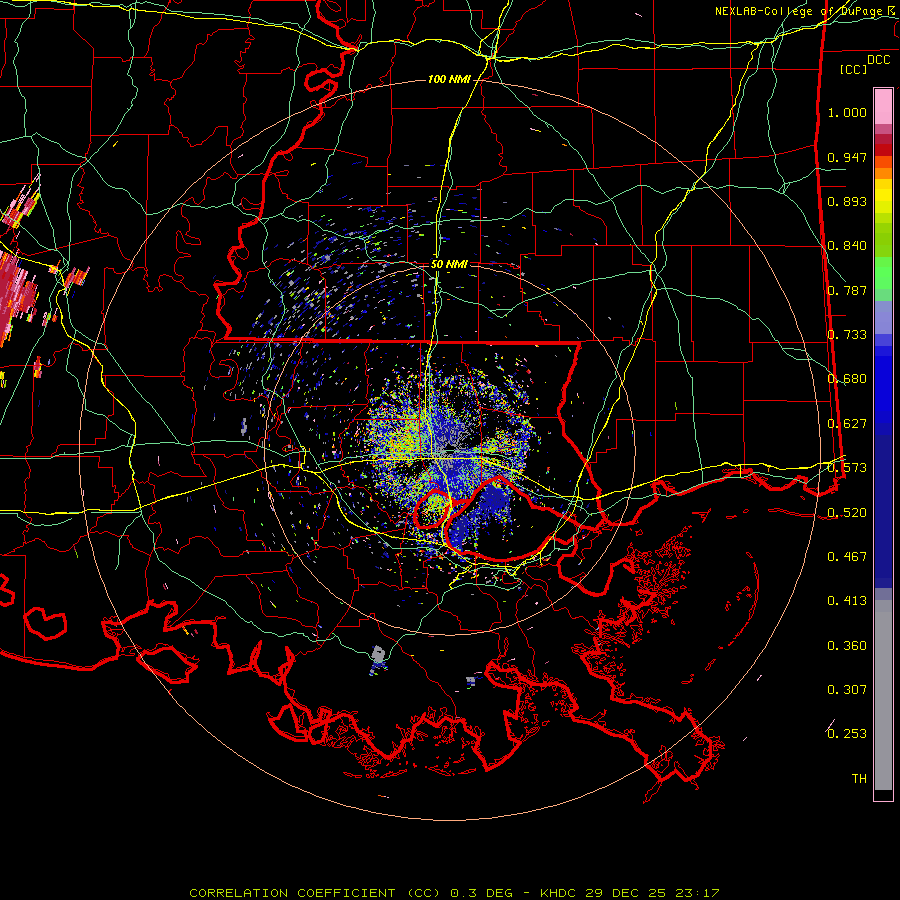
Task: Click the DCC label above color scale
Action: 879,60
